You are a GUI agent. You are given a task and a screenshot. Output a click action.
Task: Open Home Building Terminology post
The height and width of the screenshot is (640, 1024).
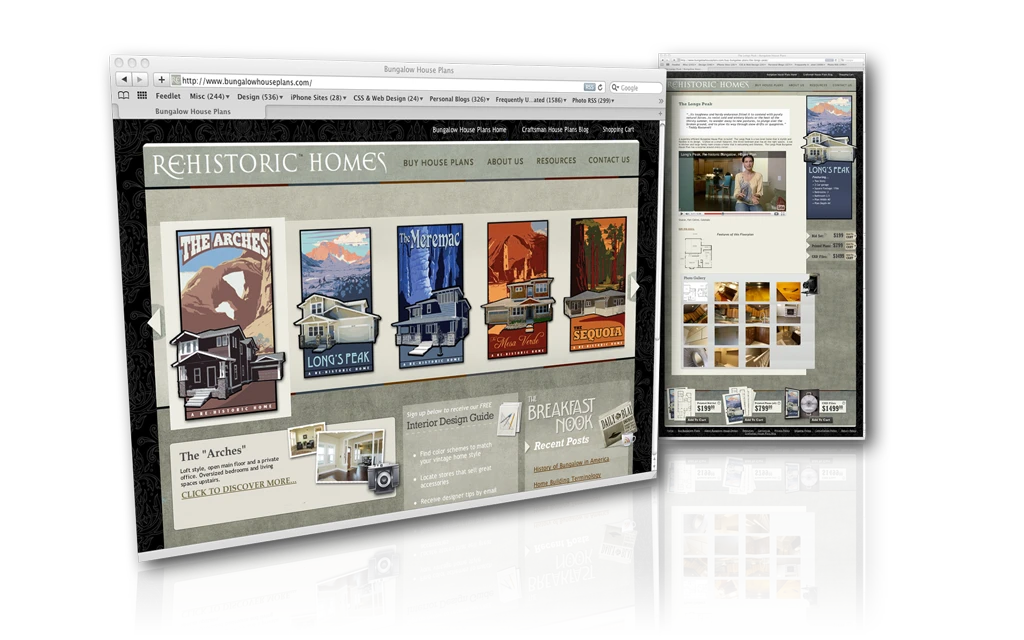(x=567, y=480)
